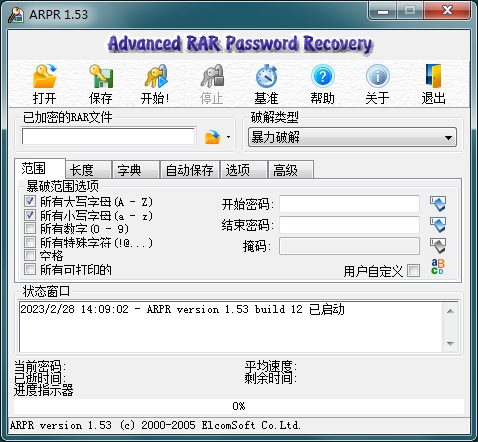The height and width of the screenshot is (442, 478).
Task: Click the 打开 (Open) toolbar icon
Action: pos(45,76)
